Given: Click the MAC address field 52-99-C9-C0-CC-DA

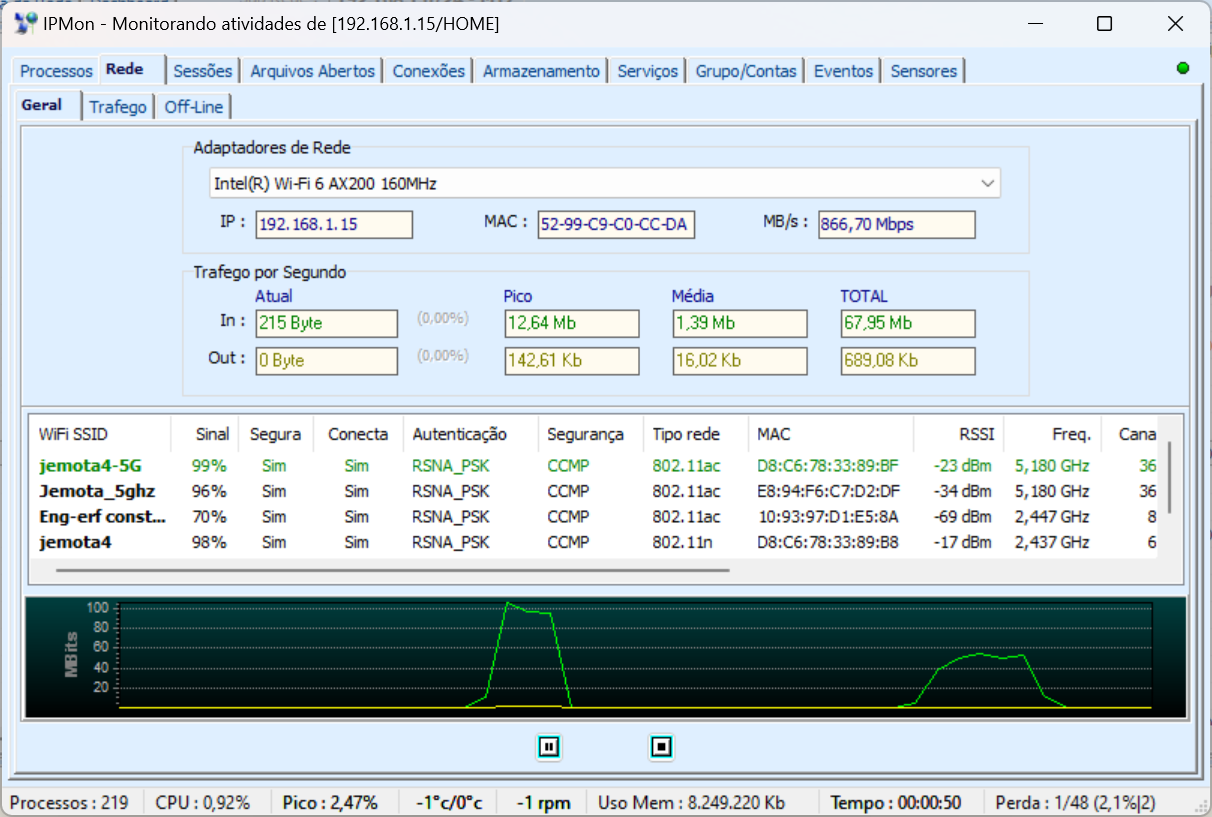Looking at the screenshot, I should pyautogui.click(x=616, y=224).
